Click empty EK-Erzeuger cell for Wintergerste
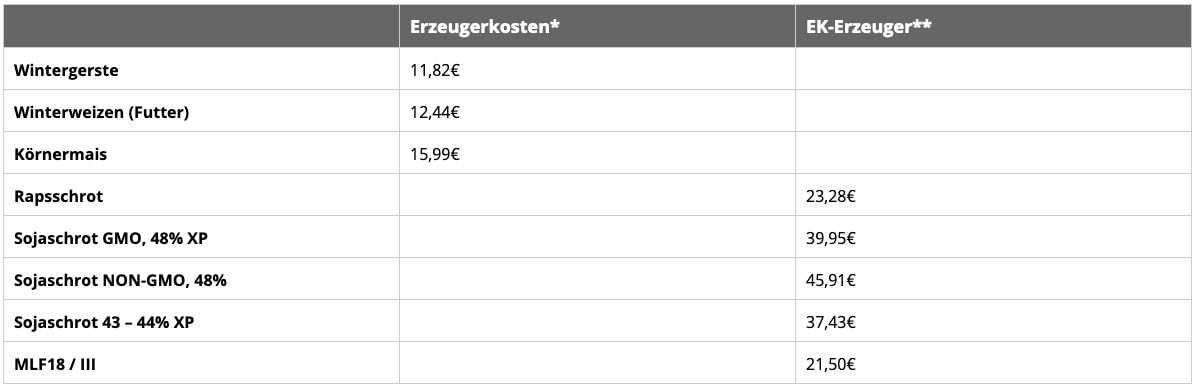This screenshot has width=1196, height=389. [x=993, y=69]
